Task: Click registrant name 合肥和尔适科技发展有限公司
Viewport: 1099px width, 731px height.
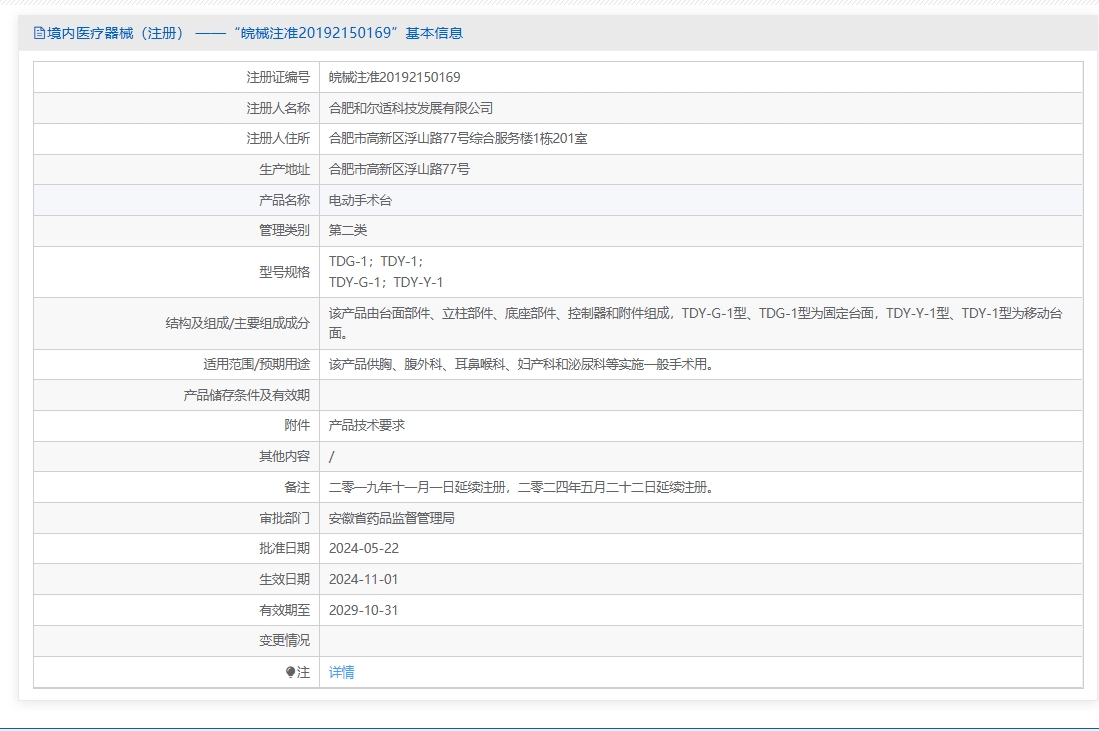Action: point(411,108)
